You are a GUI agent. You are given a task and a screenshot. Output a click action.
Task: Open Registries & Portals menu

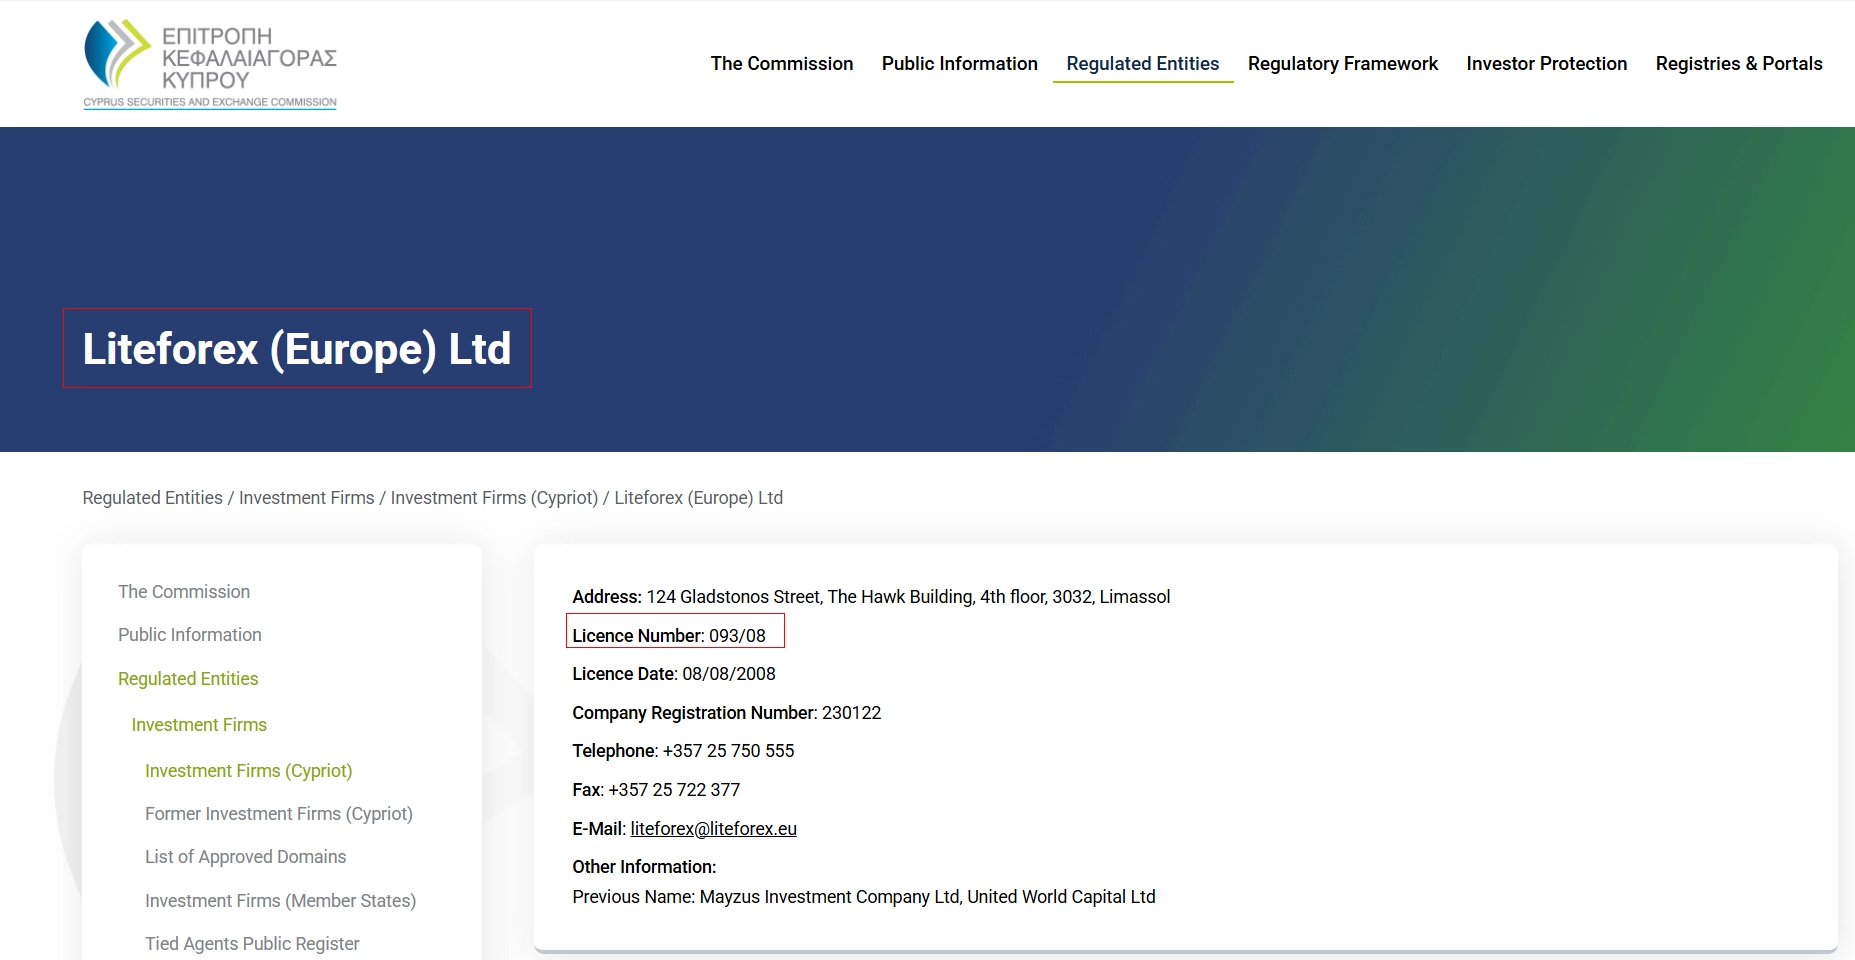click(x=1739, y=64)
